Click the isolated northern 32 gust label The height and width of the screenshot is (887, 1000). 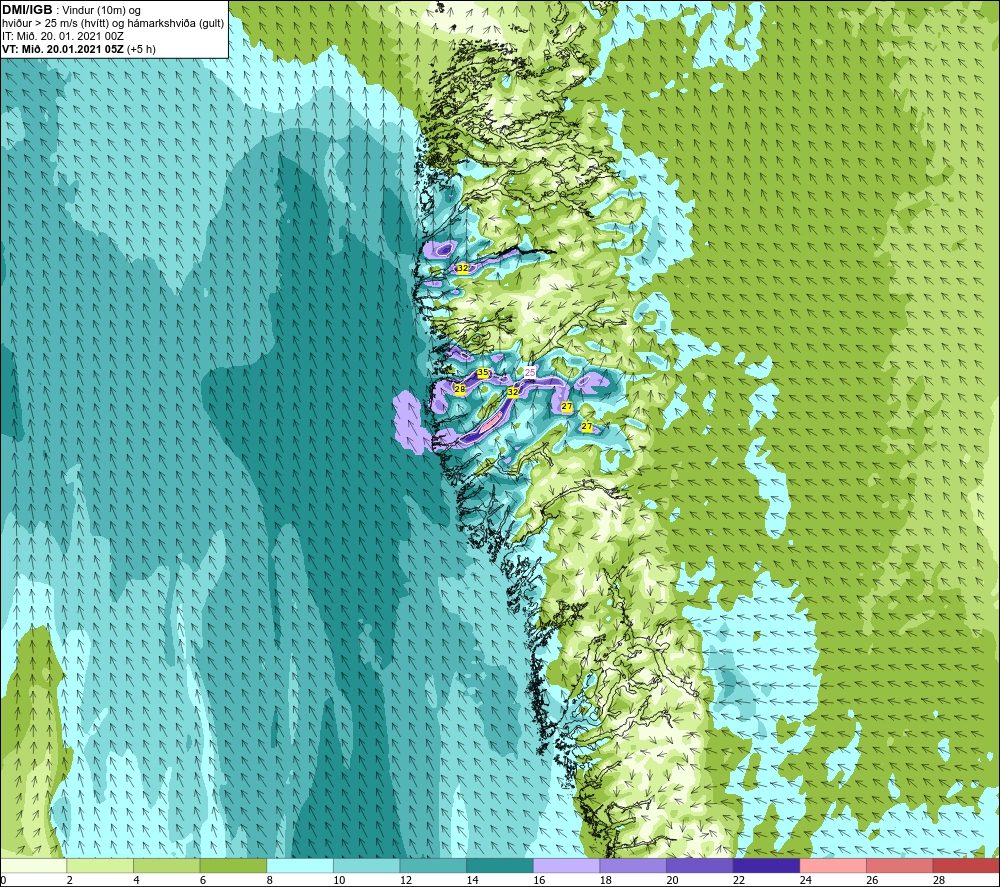coord(463,268)
